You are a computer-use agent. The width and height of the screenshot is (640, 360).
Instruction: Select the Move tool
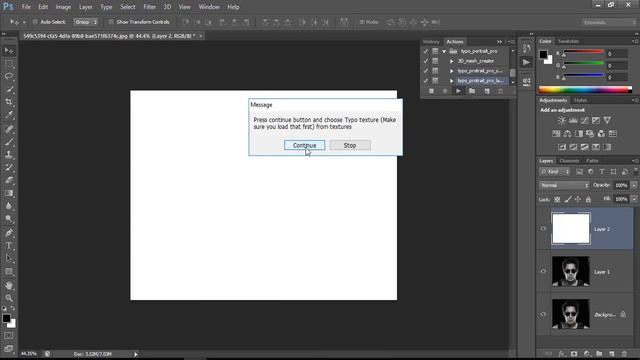click(x=9, y=51)
